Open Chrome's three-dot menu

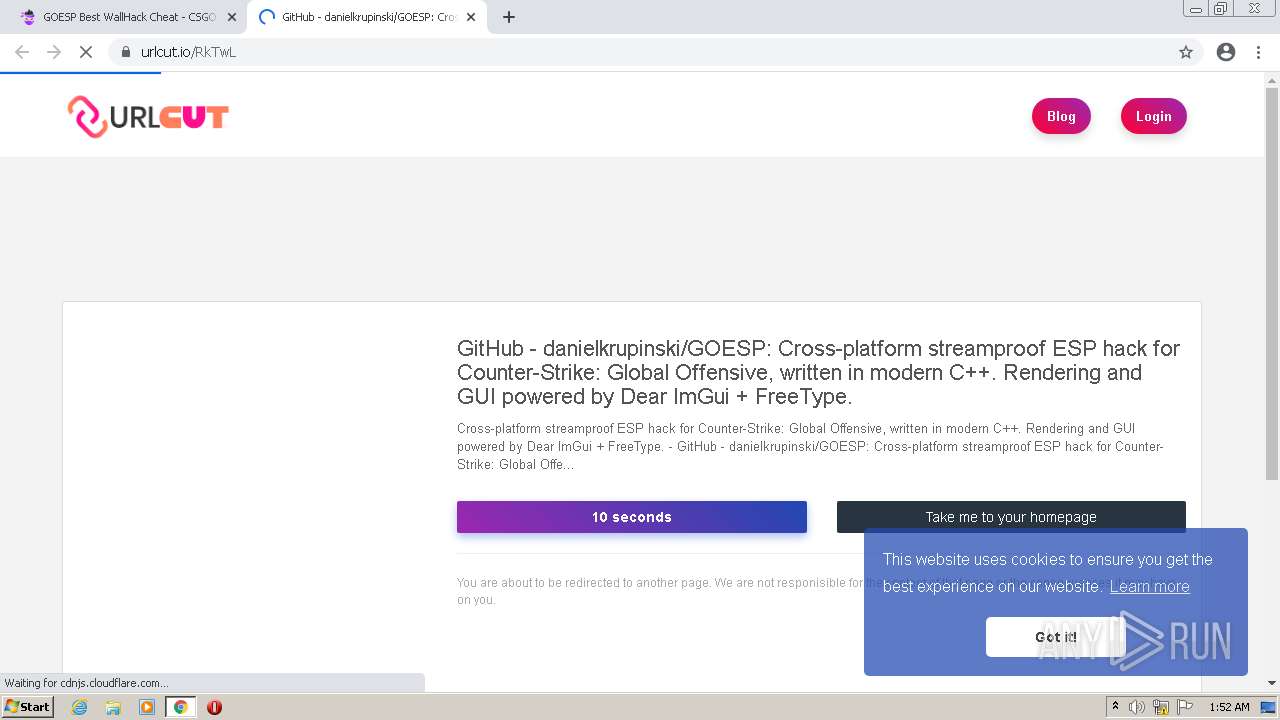(1258, 52)
